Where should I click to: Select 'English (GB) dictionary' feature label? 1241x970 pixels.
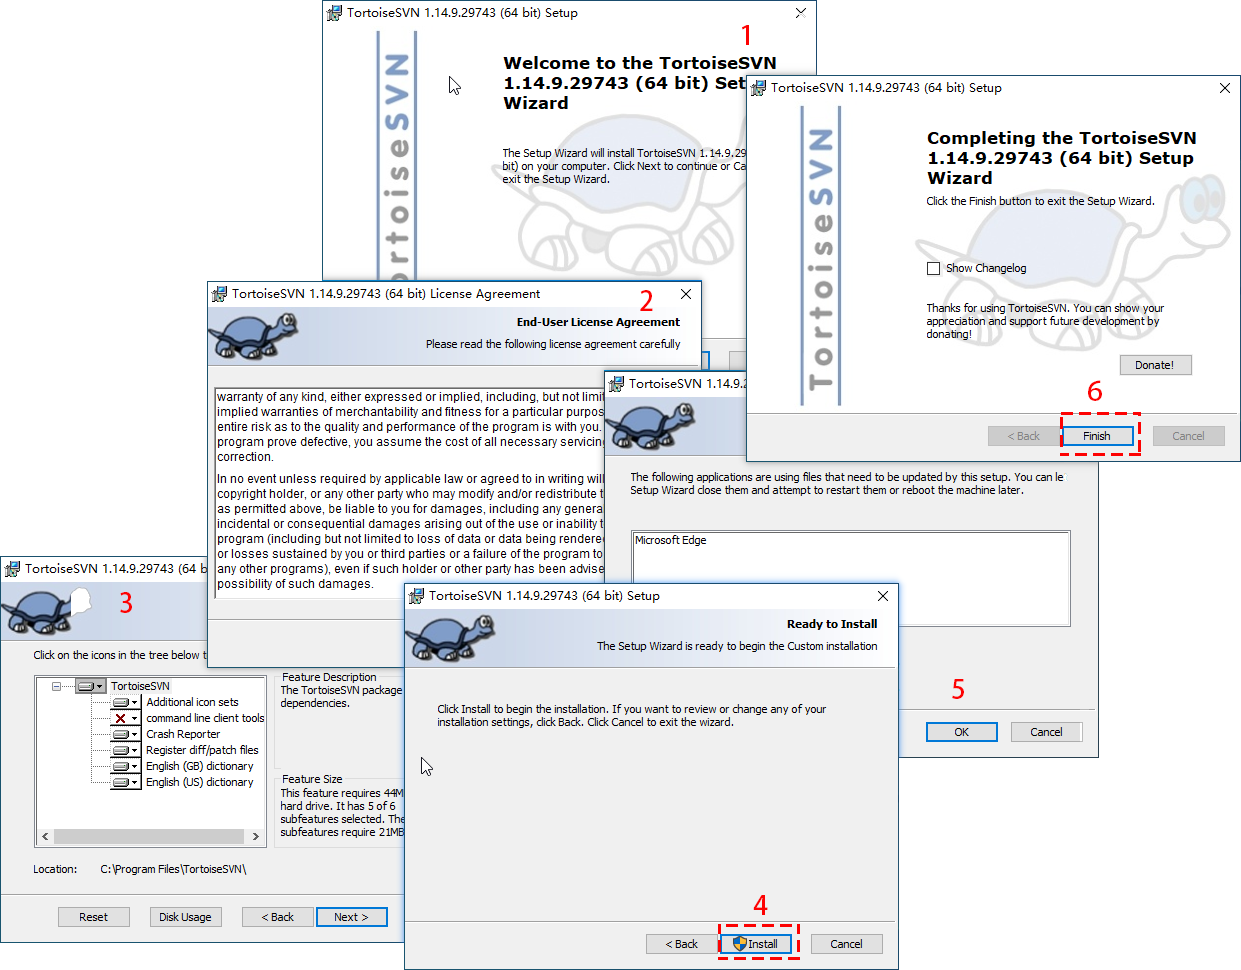tap(199, 766)
